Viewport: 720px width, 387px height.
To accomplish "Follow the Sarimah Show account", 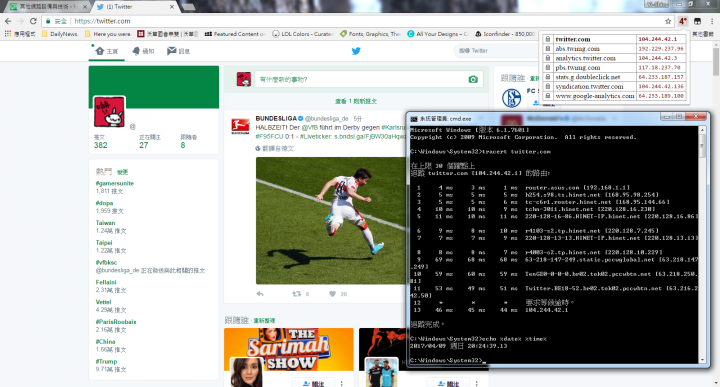I will point(314,383).
